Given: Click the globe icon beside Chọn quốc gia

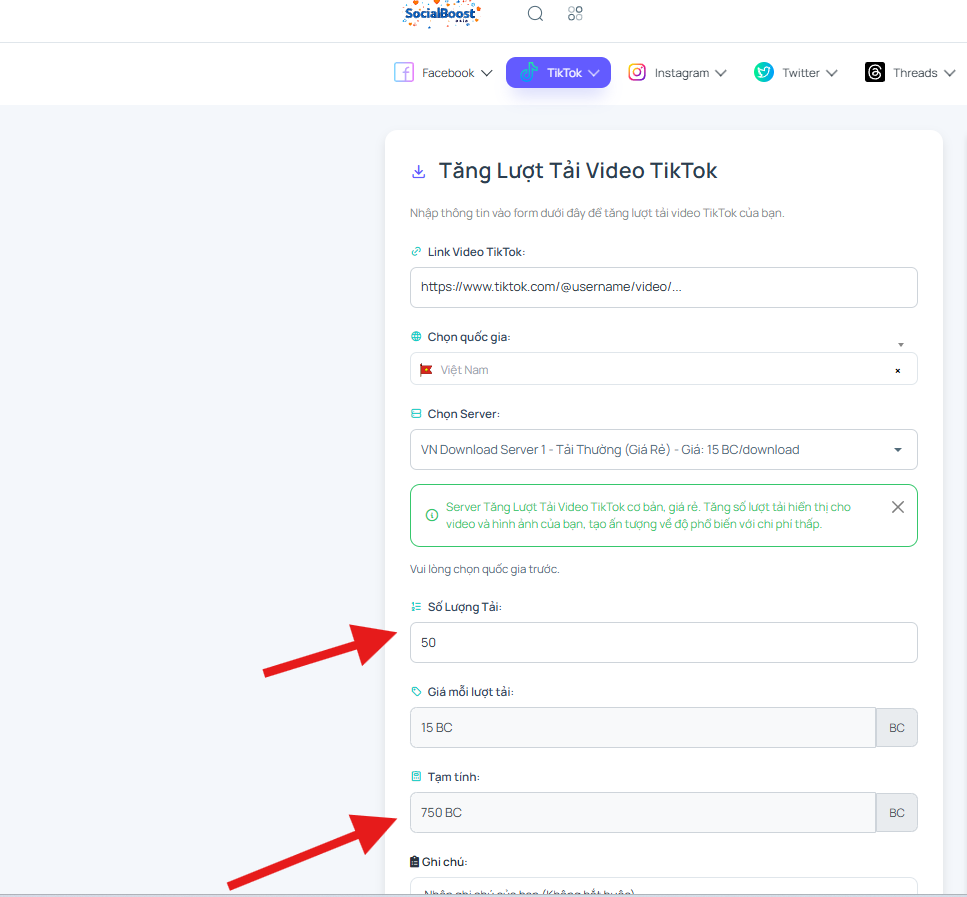Looking at the screenshot, I should [x=416, y=336].
